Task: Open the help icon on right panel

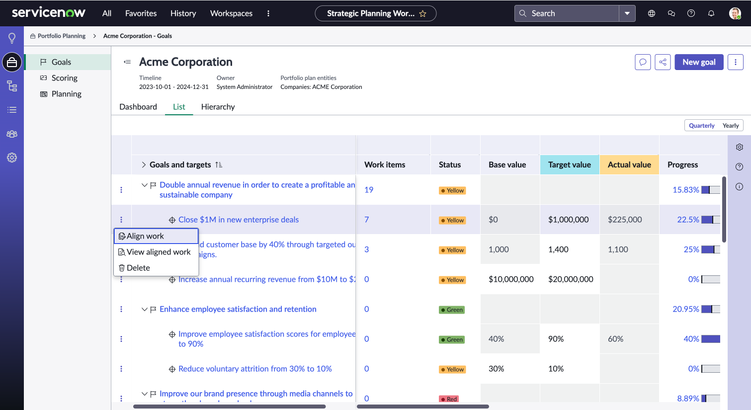Action: coord(740,167)
